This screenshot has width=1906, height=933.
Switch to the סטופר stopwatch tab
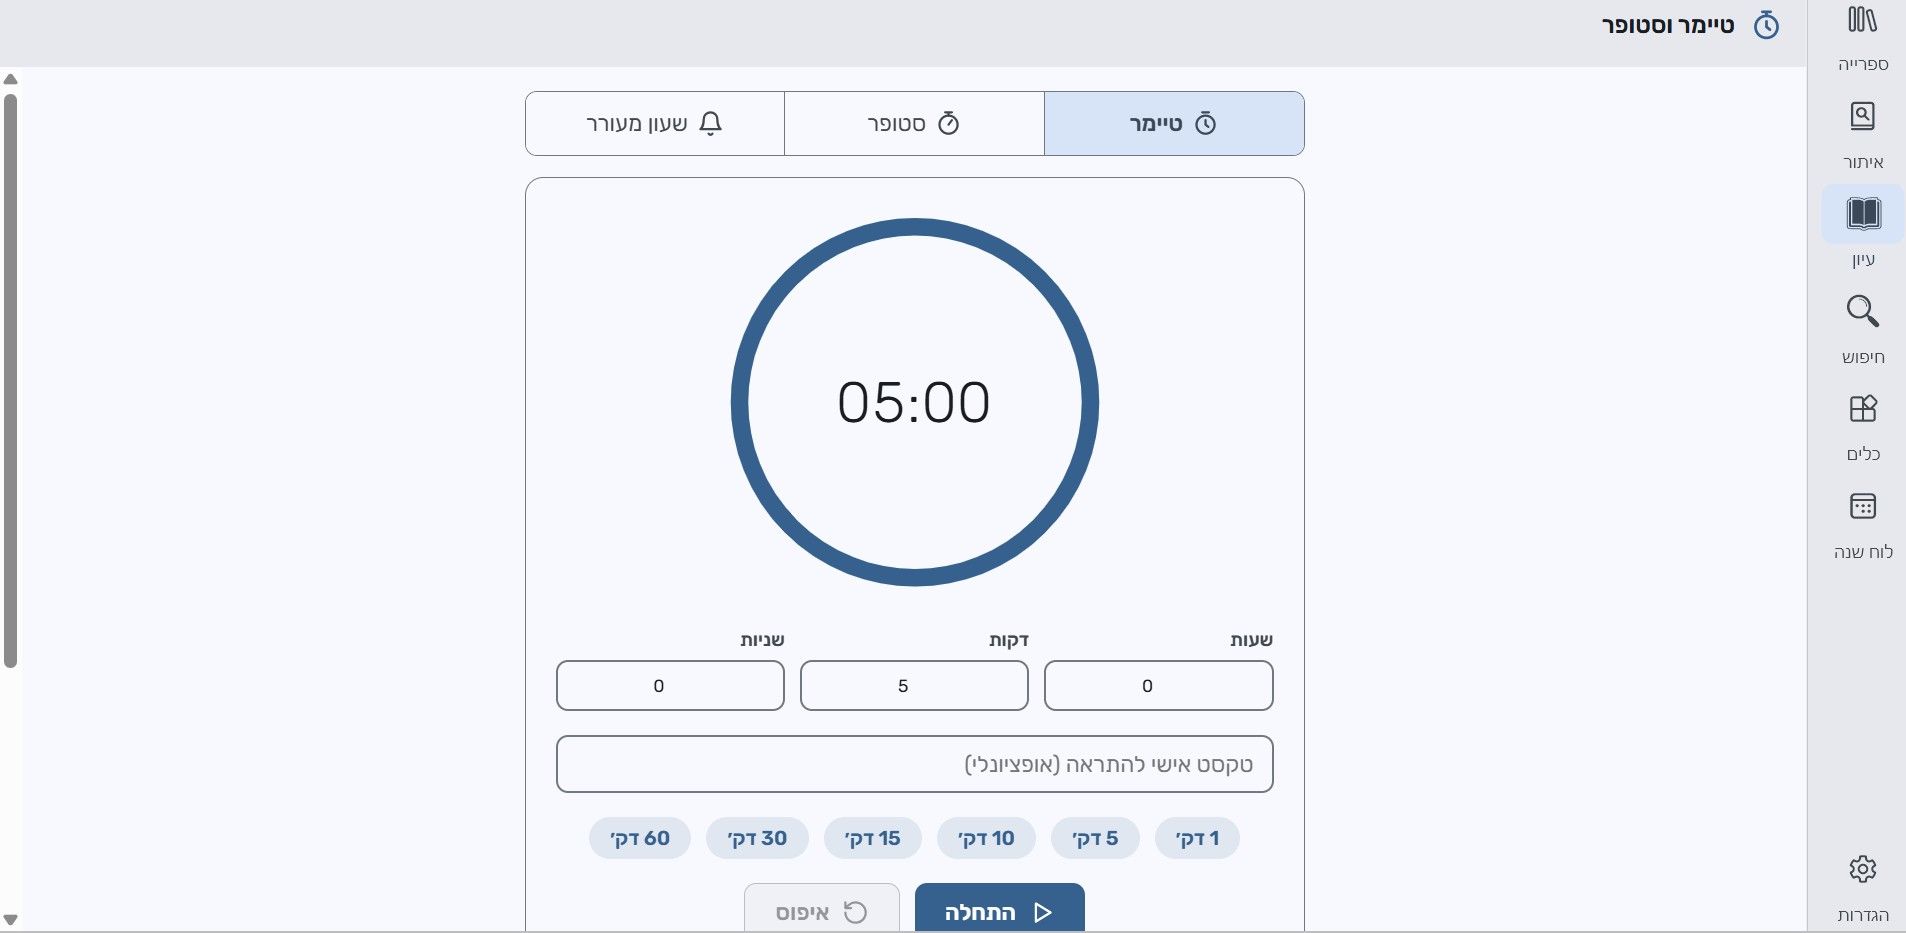click(x=914, y=124)
